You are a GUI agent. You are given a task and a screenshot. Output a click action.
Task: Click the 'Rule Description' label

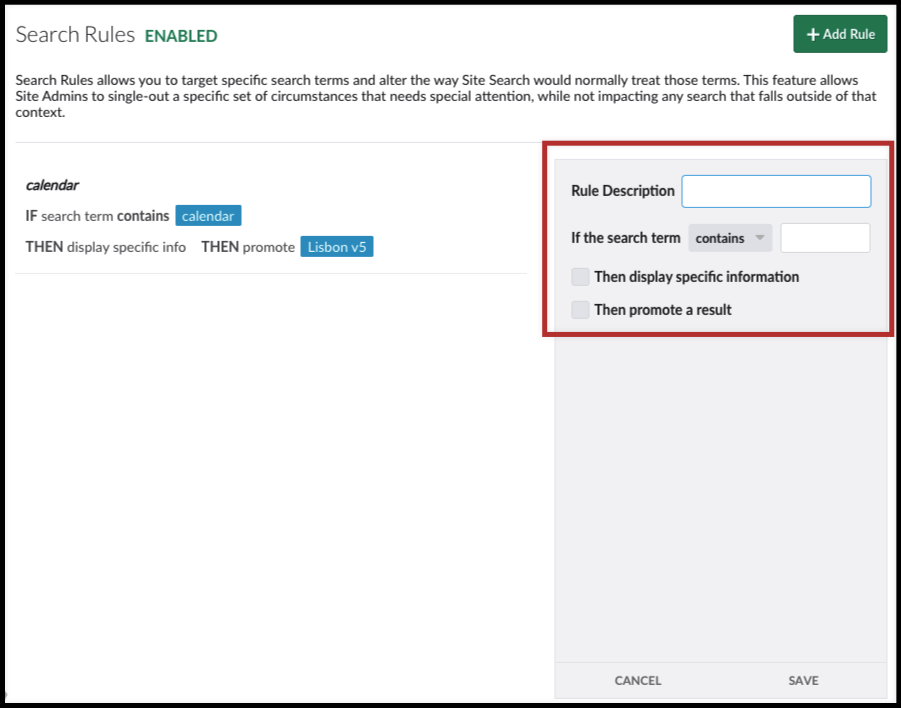pyautogui.click(x=623, y=191)
